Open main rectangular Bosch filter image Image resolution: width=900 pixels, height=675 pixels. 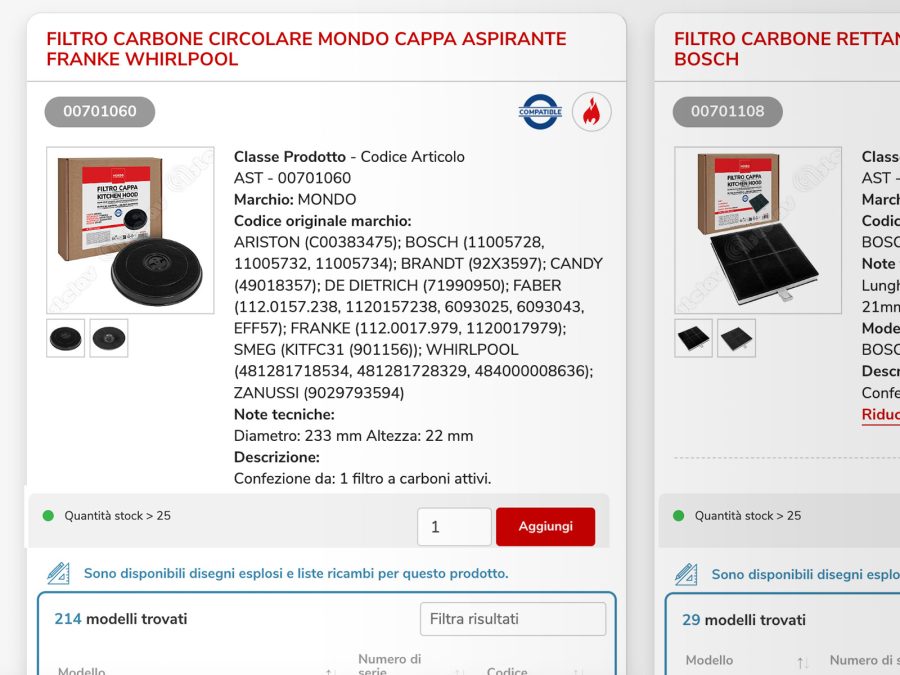click(x=758, y=230)
